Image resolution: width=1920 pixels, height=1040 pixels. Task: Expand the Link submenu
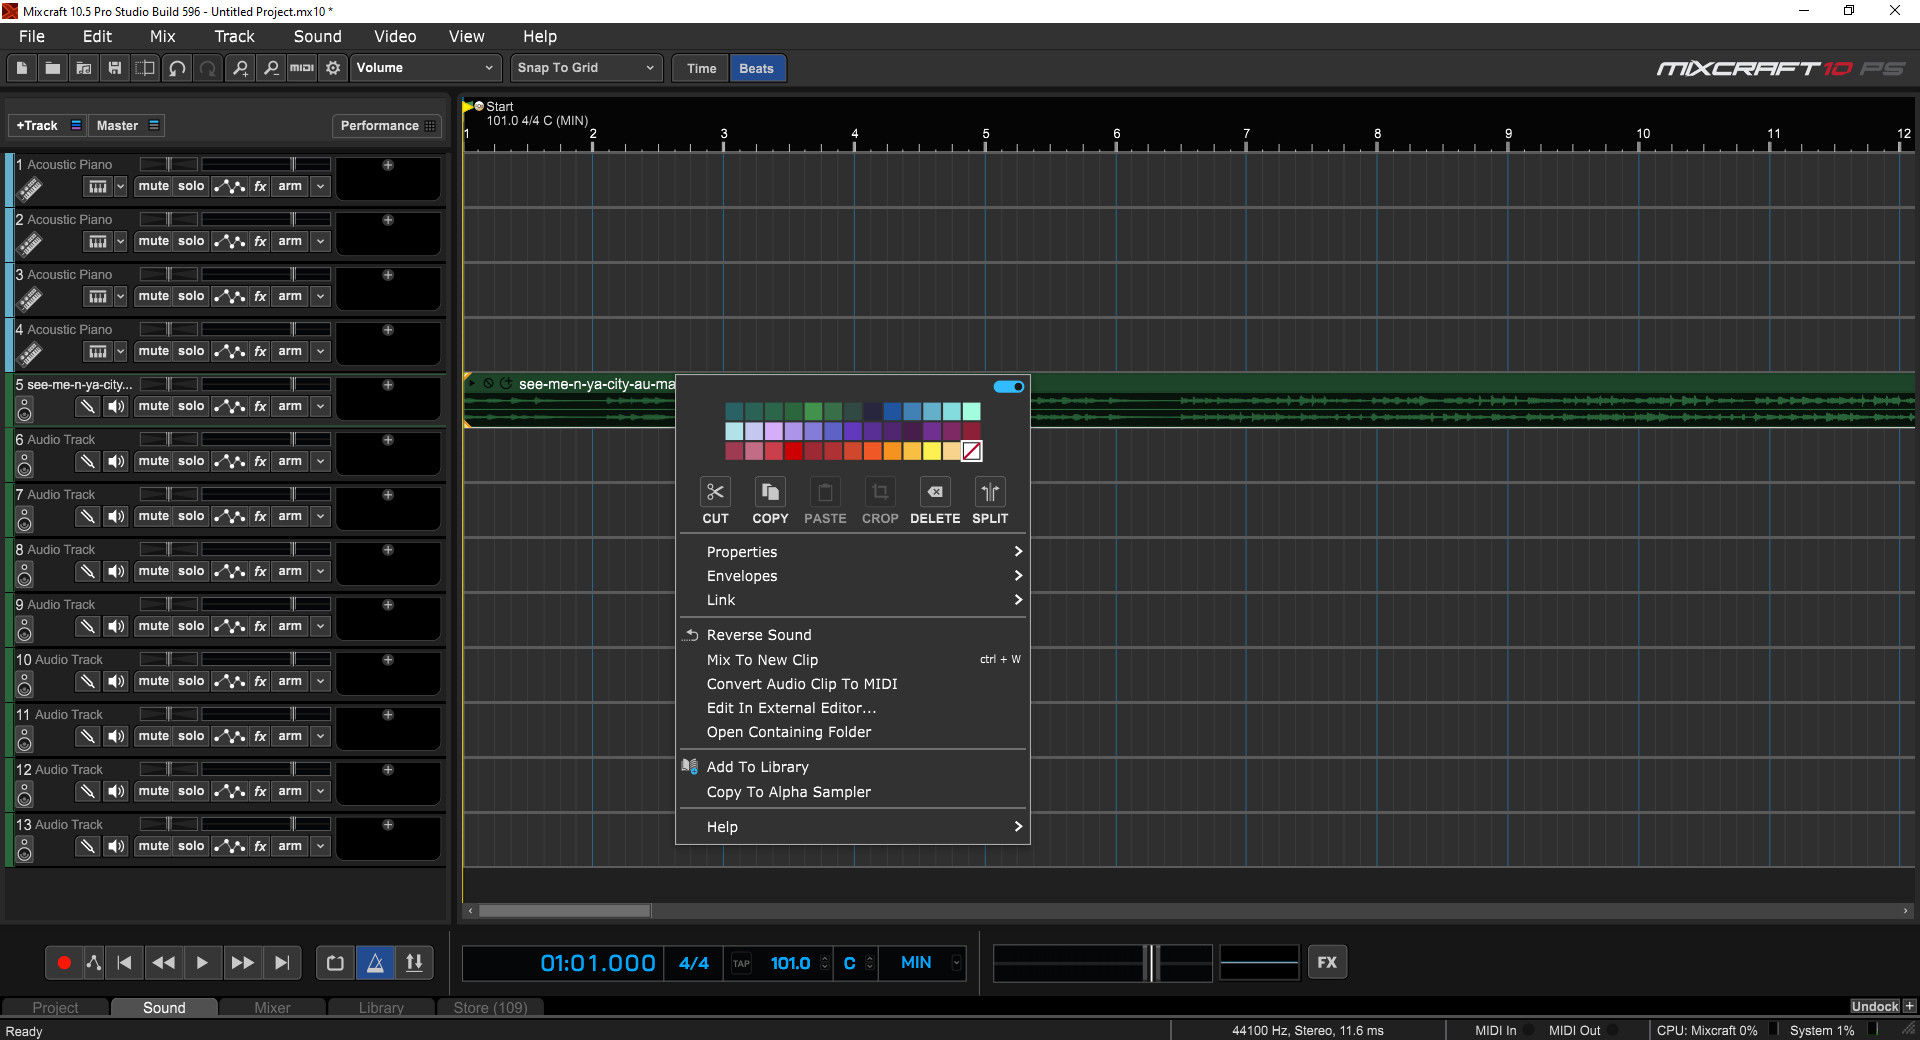(853, 600)
